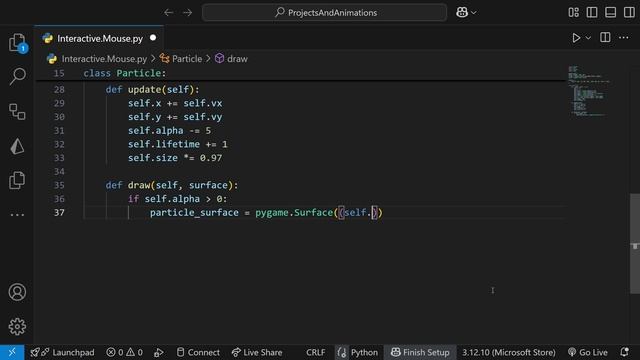This screenshot has height=360, width=640.
Task: Click draw method in the breadcrumb
Action: pyautogui.click(x=237, y=59)
